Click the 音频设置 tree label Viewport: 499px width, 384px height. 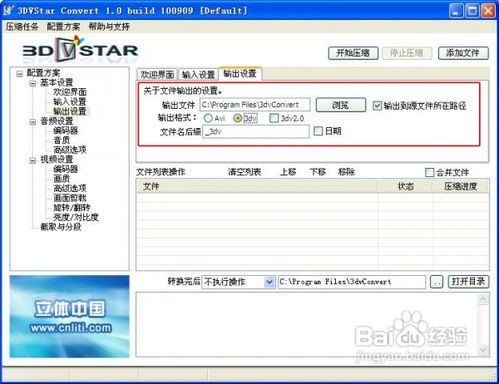pos(57,121)
